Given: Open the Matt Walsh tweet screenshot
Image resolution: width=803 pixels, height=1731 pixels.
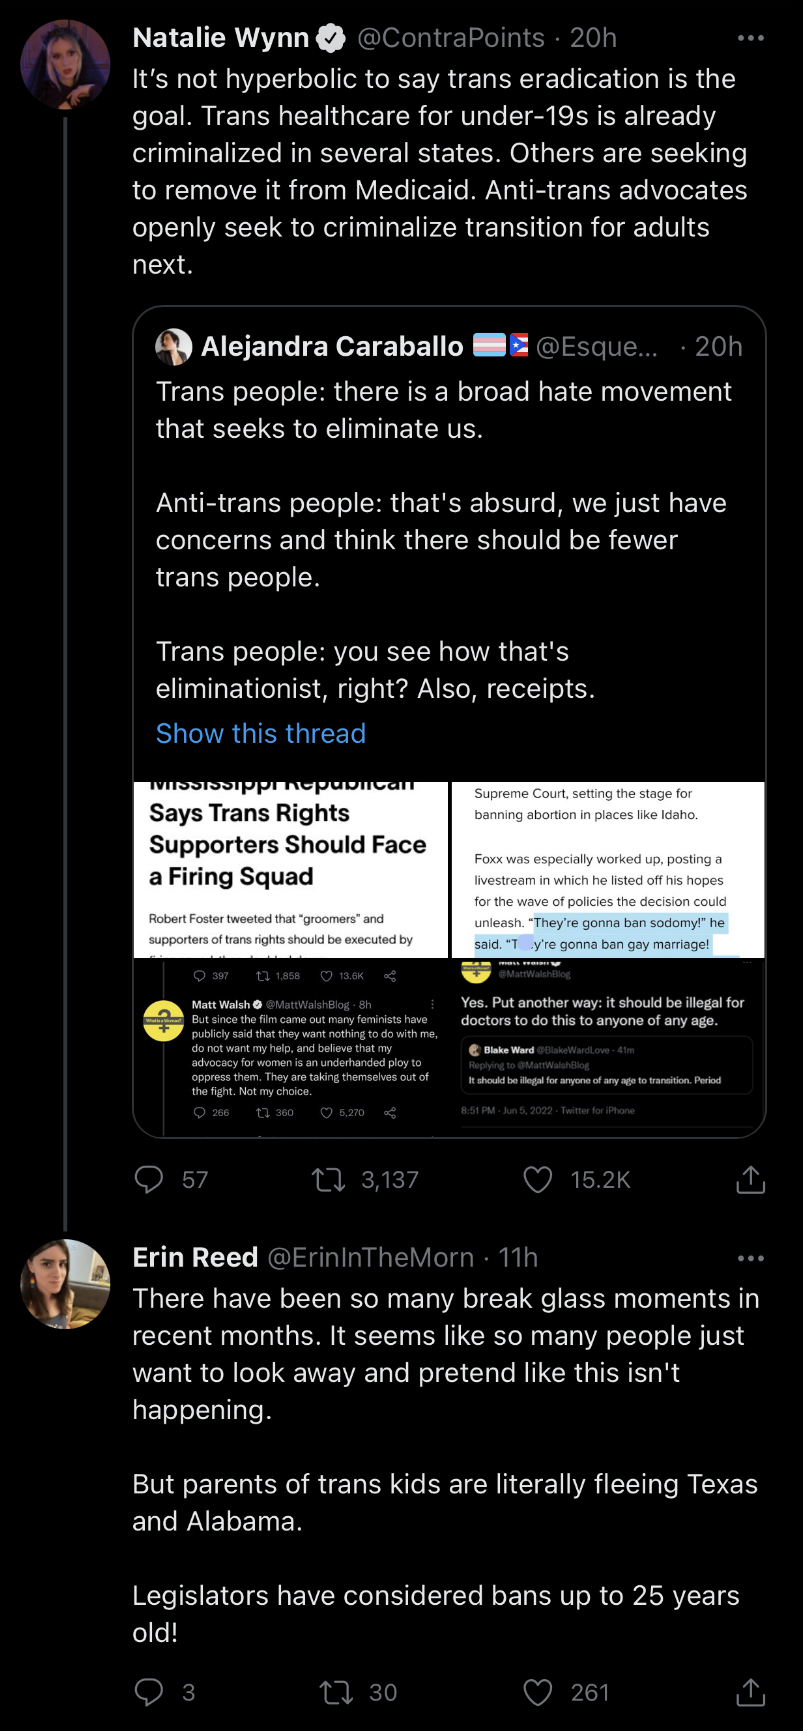Looking at the screenshot, I should tap(291, 1046).
